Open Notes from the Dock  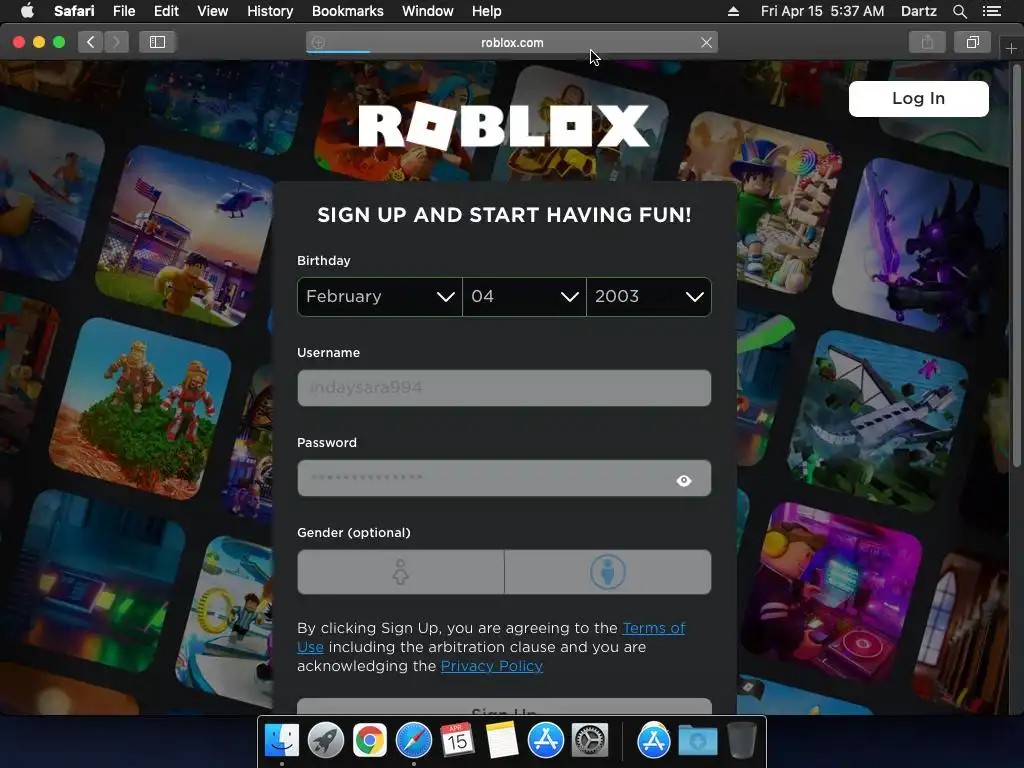coord(502,740)
